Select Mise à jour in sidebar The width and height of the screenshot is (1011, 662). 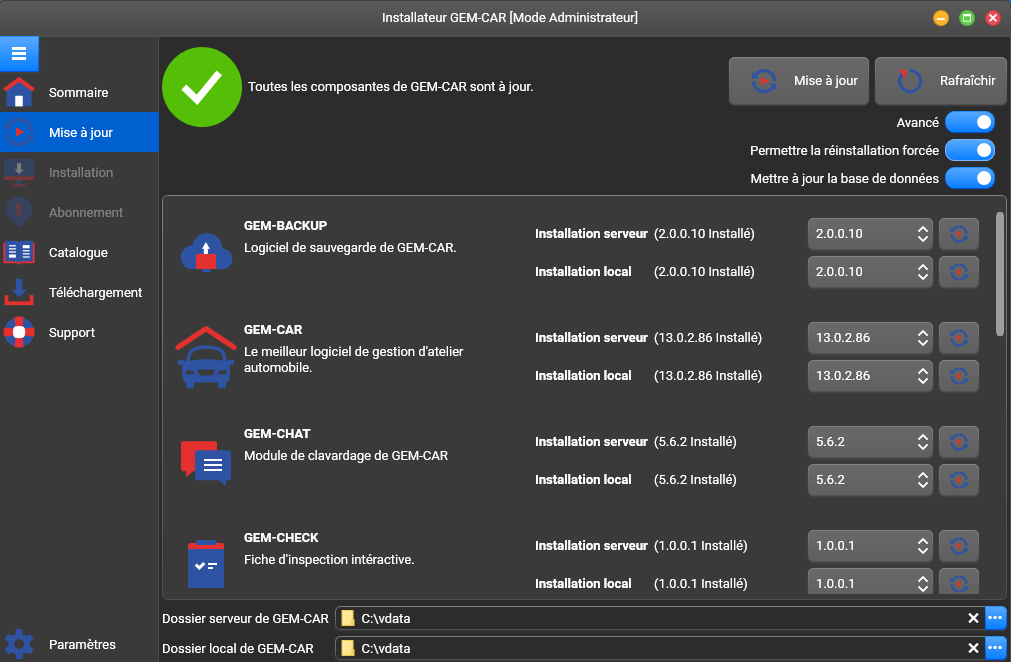[79, 132]
